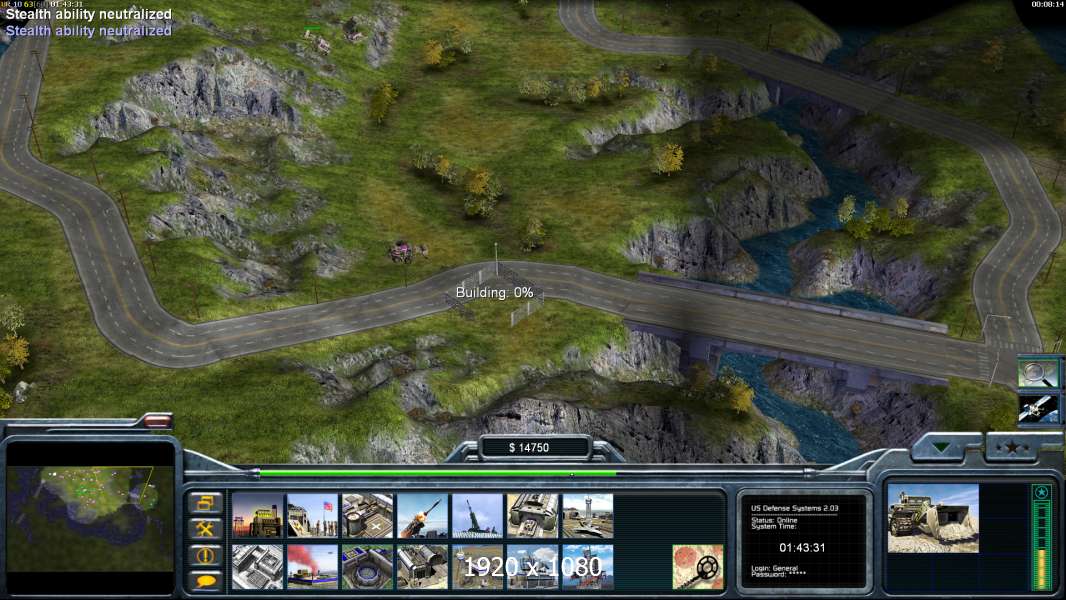This screenshot has height=600, width=1066.
Task: Open the overlapping windows button on the control bar
Action: [x=205, y=503]
